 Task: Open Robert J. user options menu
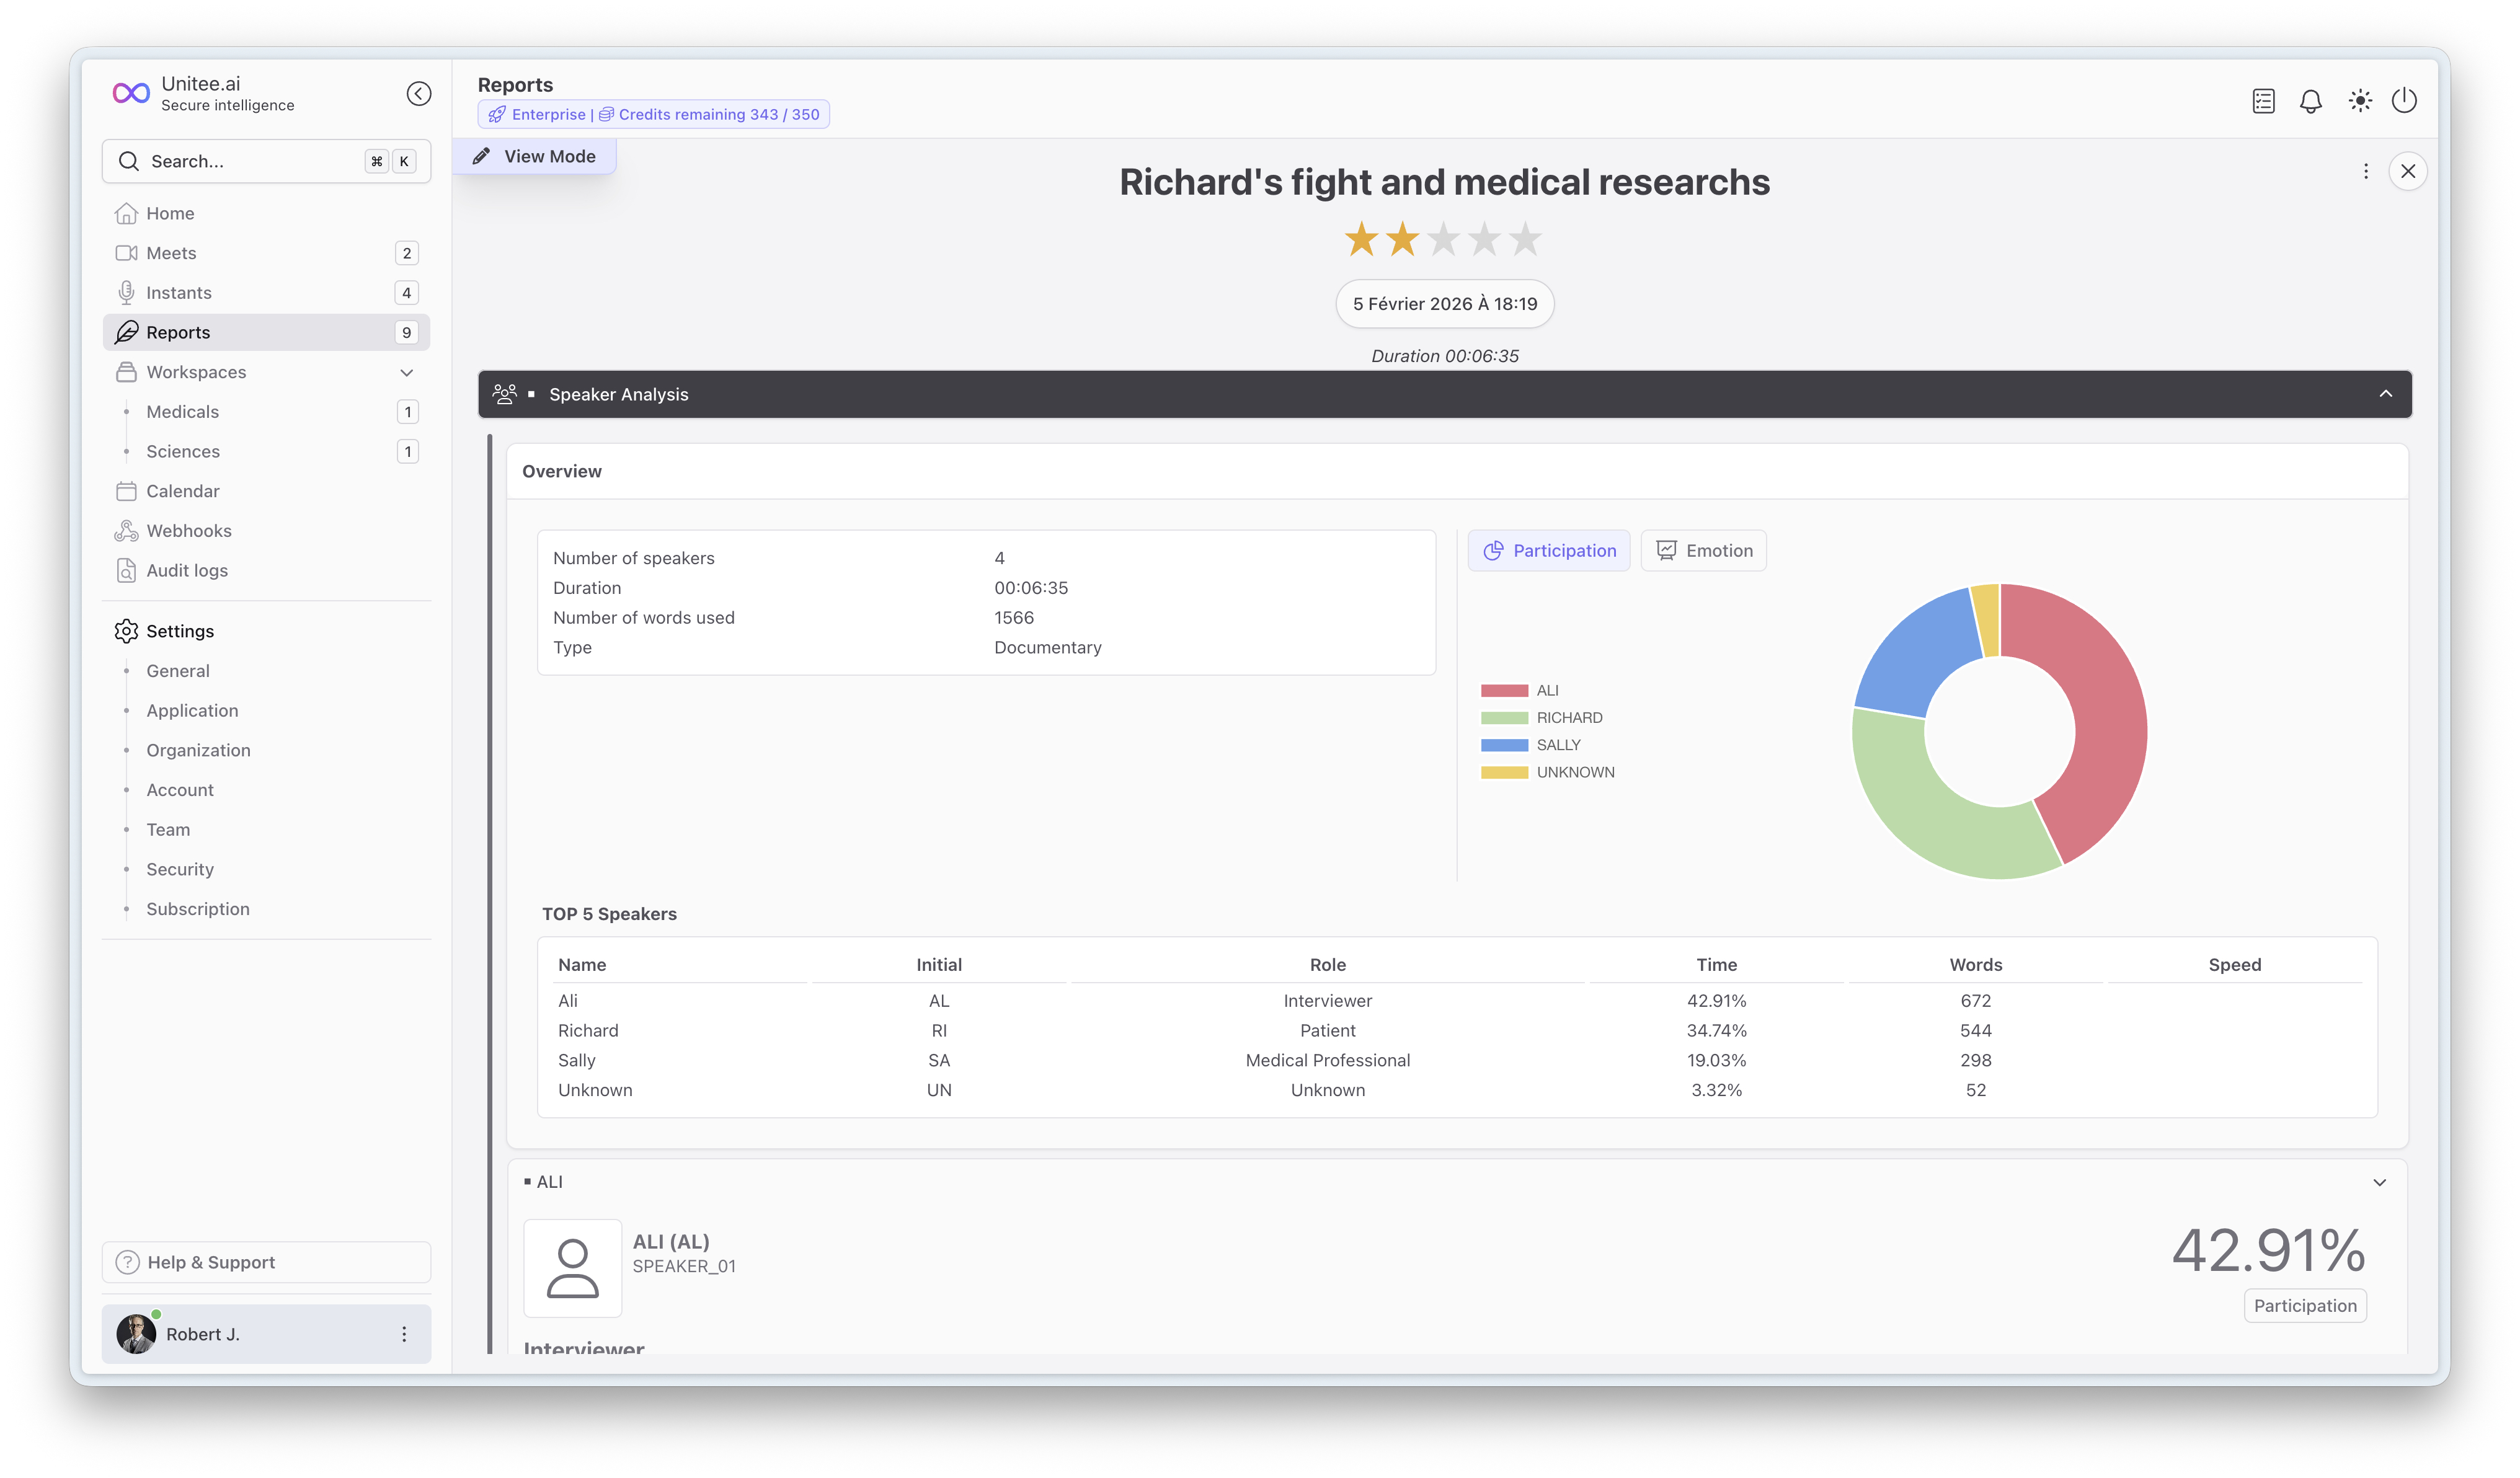pyautogui.click(x=404, y=1334)
